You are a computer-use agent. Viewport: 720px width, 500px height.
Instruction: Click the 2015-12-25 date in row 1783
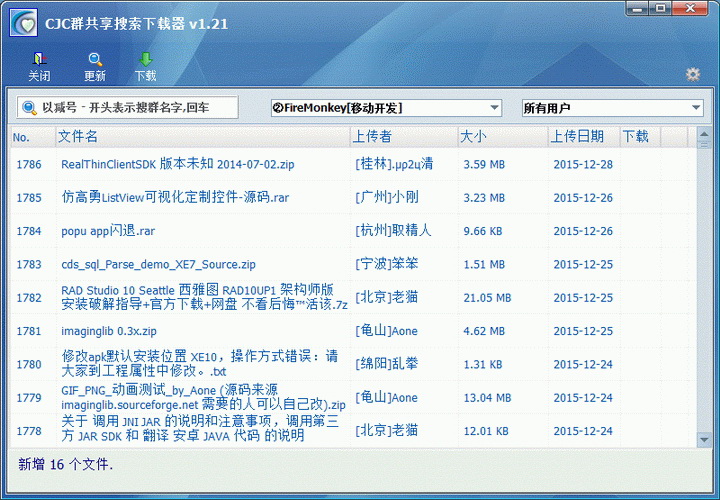coord(583,264)
